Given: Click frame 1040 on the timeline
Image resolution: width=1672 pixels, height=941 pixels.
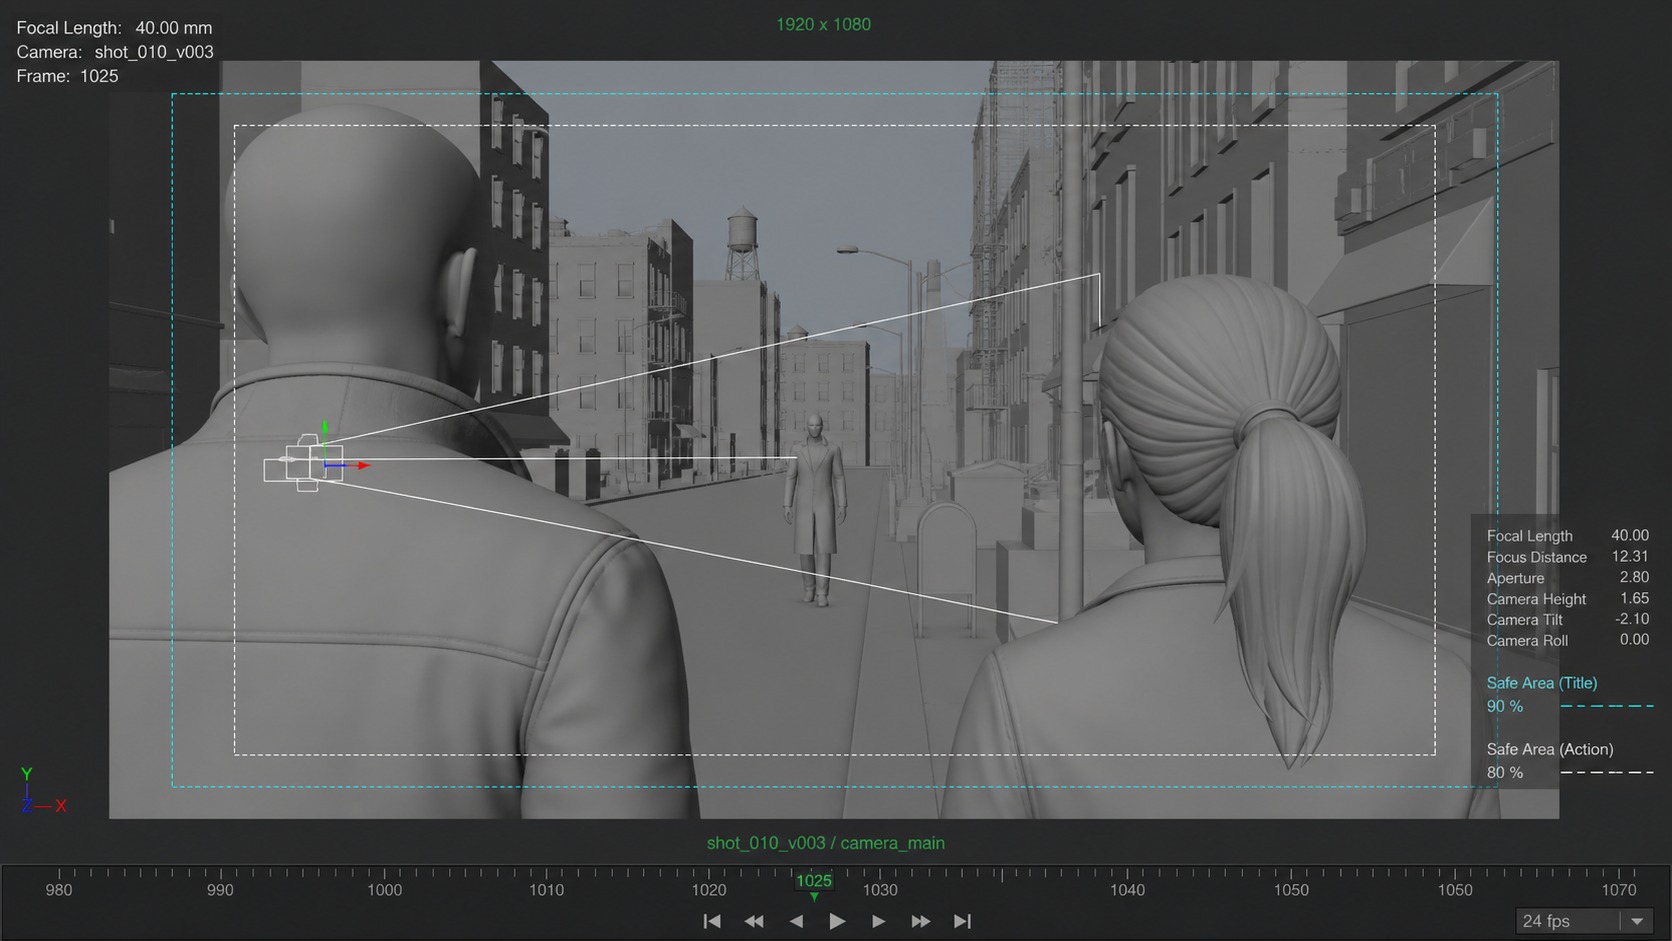Looking at the screenshot, I should point(1127,889).
